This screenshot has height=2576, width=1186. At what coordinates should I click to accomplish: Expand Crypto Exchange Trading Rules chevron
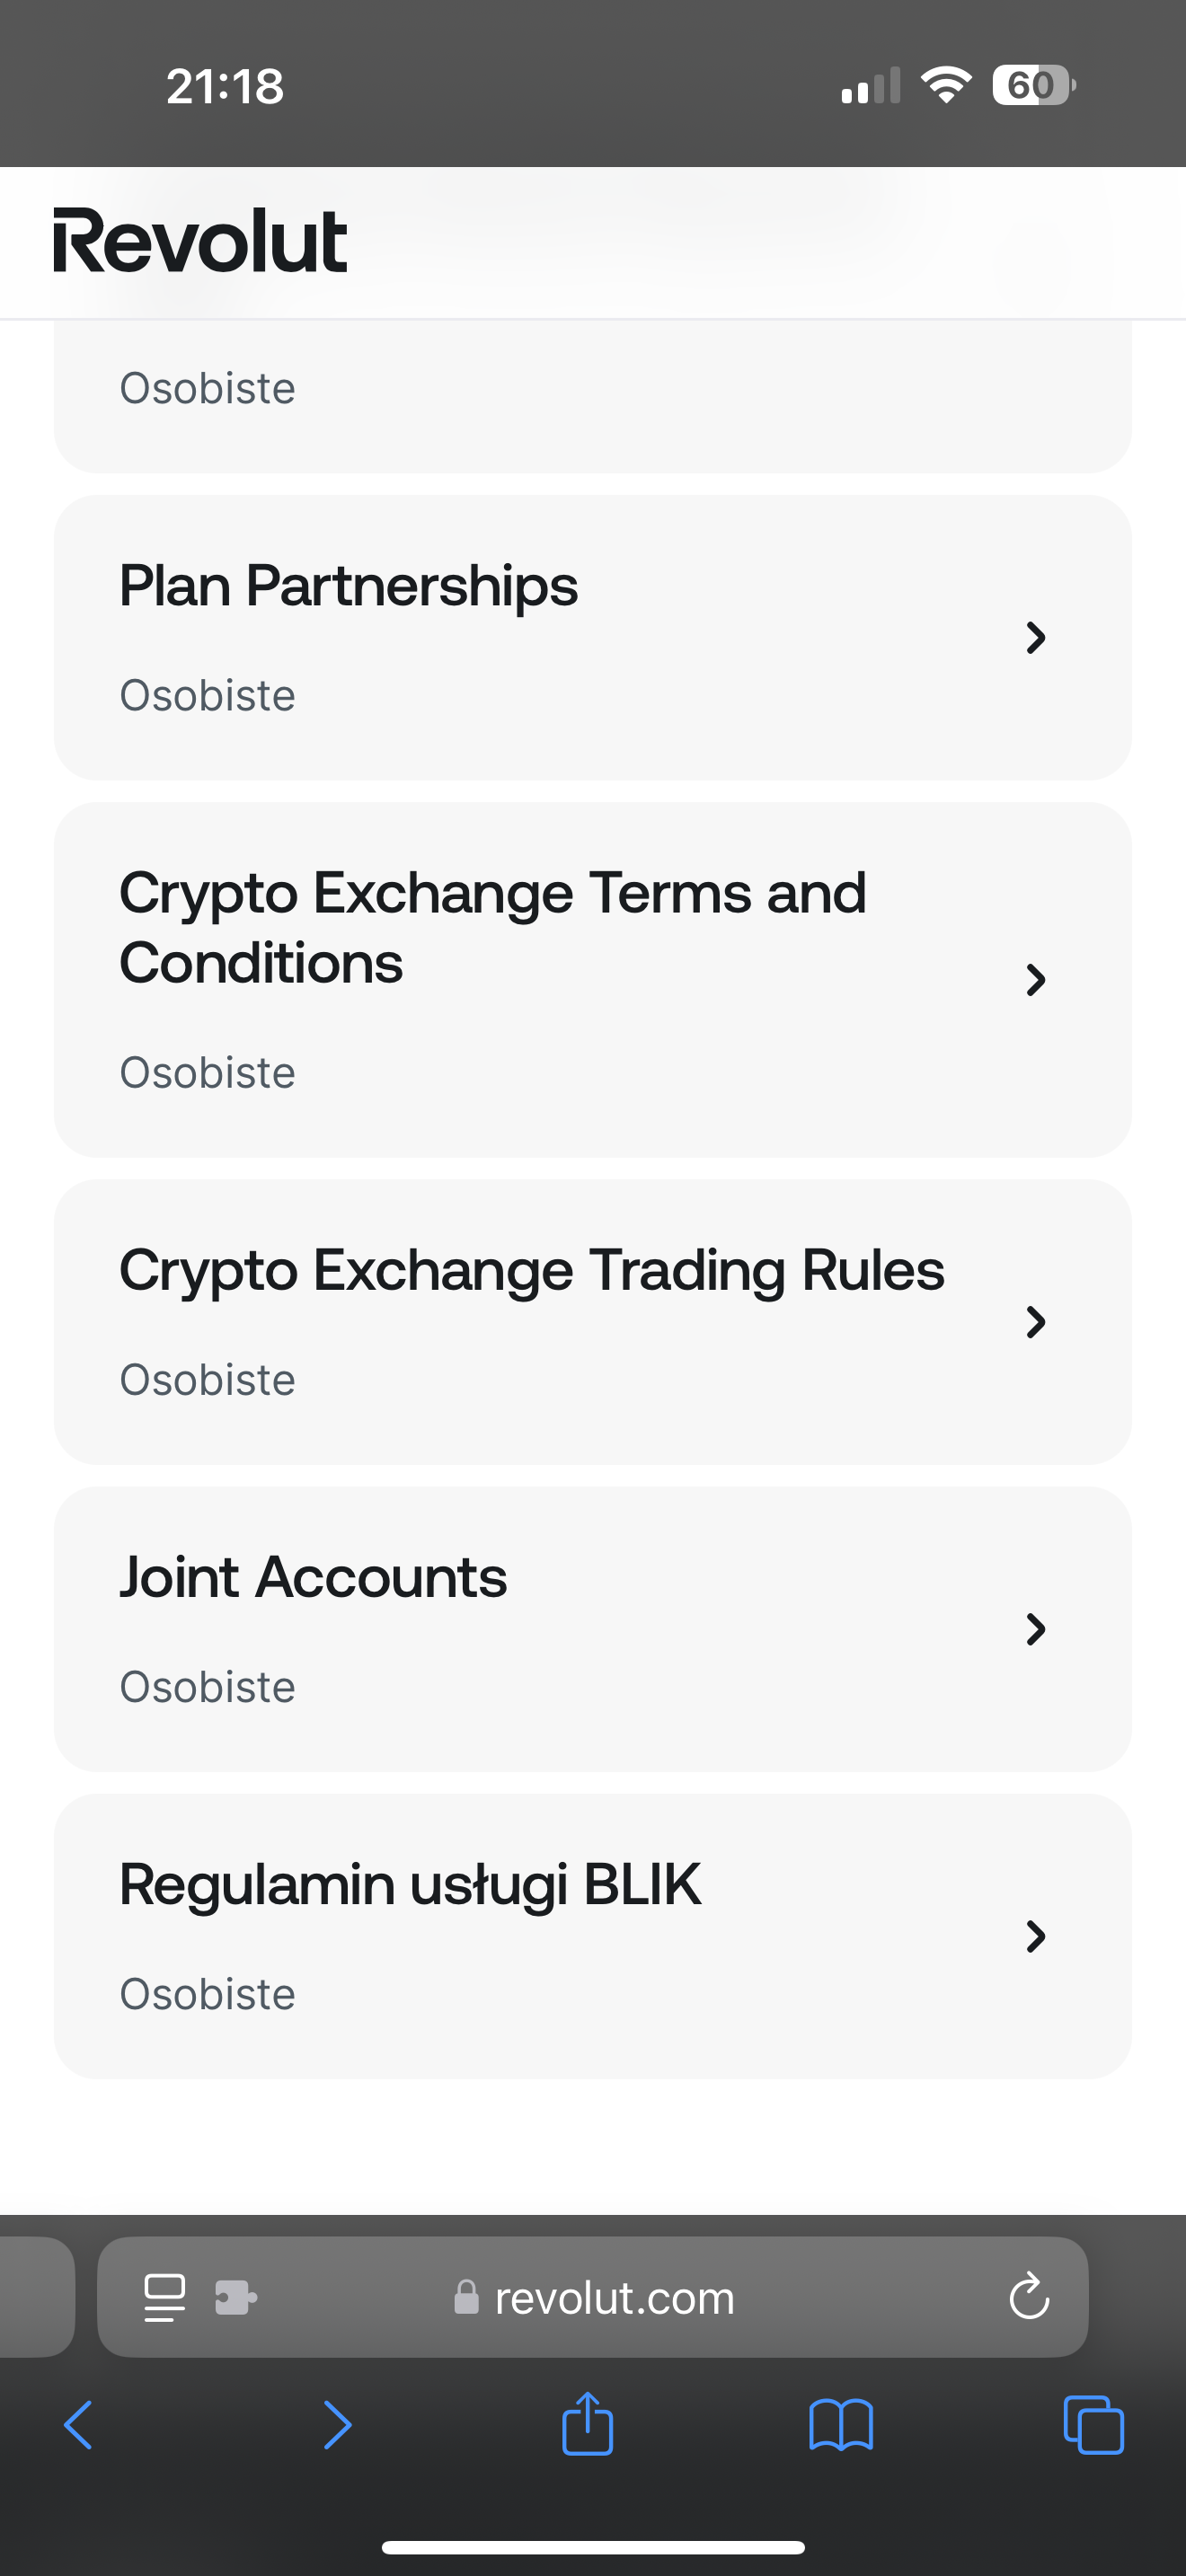point(1036,1322)
